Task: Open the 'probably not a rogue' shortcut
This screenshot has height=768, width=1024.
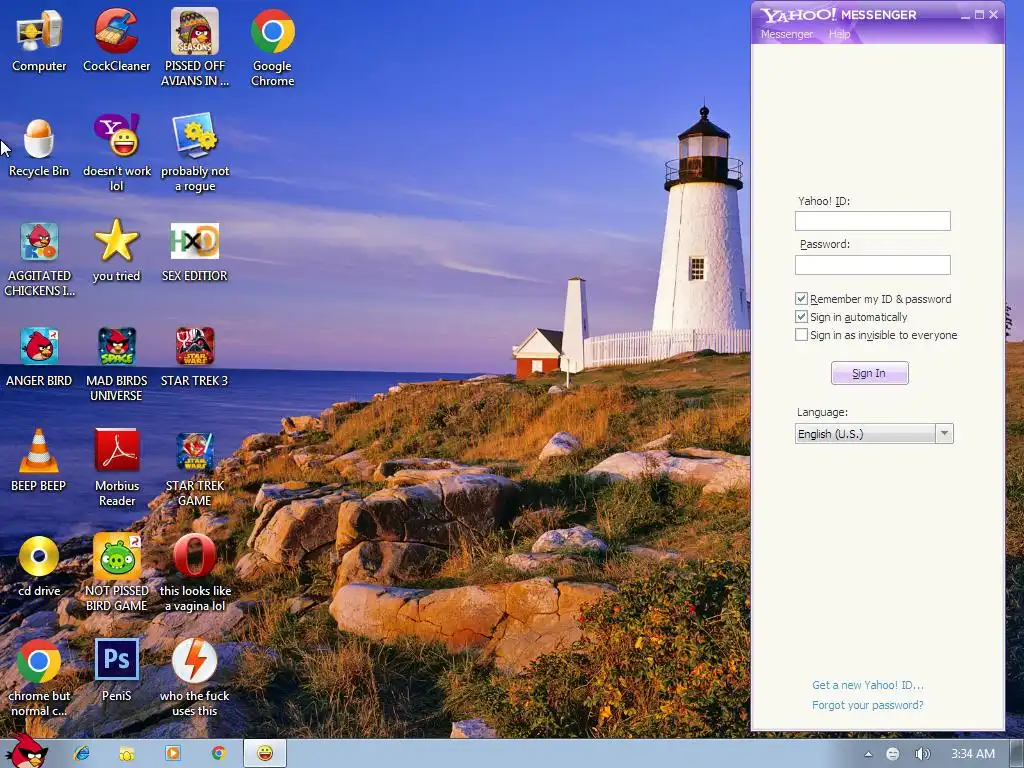Action: pyautogui.click(x=195, y=153)
